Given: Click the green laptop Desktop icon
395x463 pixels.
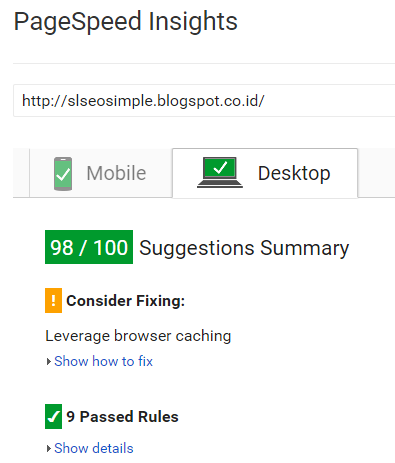Looking at the screenshot, I should pos(220,173).
